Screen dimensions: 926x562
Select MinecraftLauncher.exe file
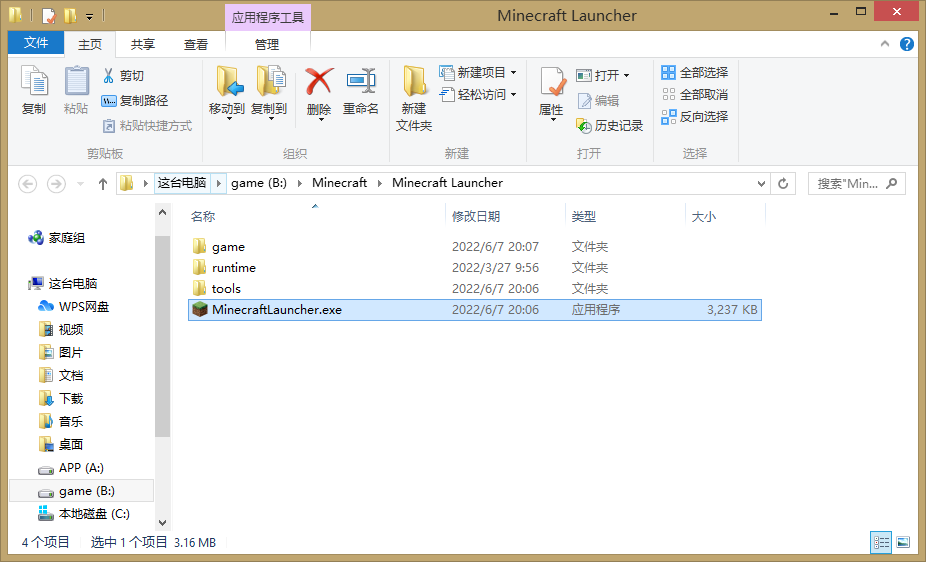point(475,309)
